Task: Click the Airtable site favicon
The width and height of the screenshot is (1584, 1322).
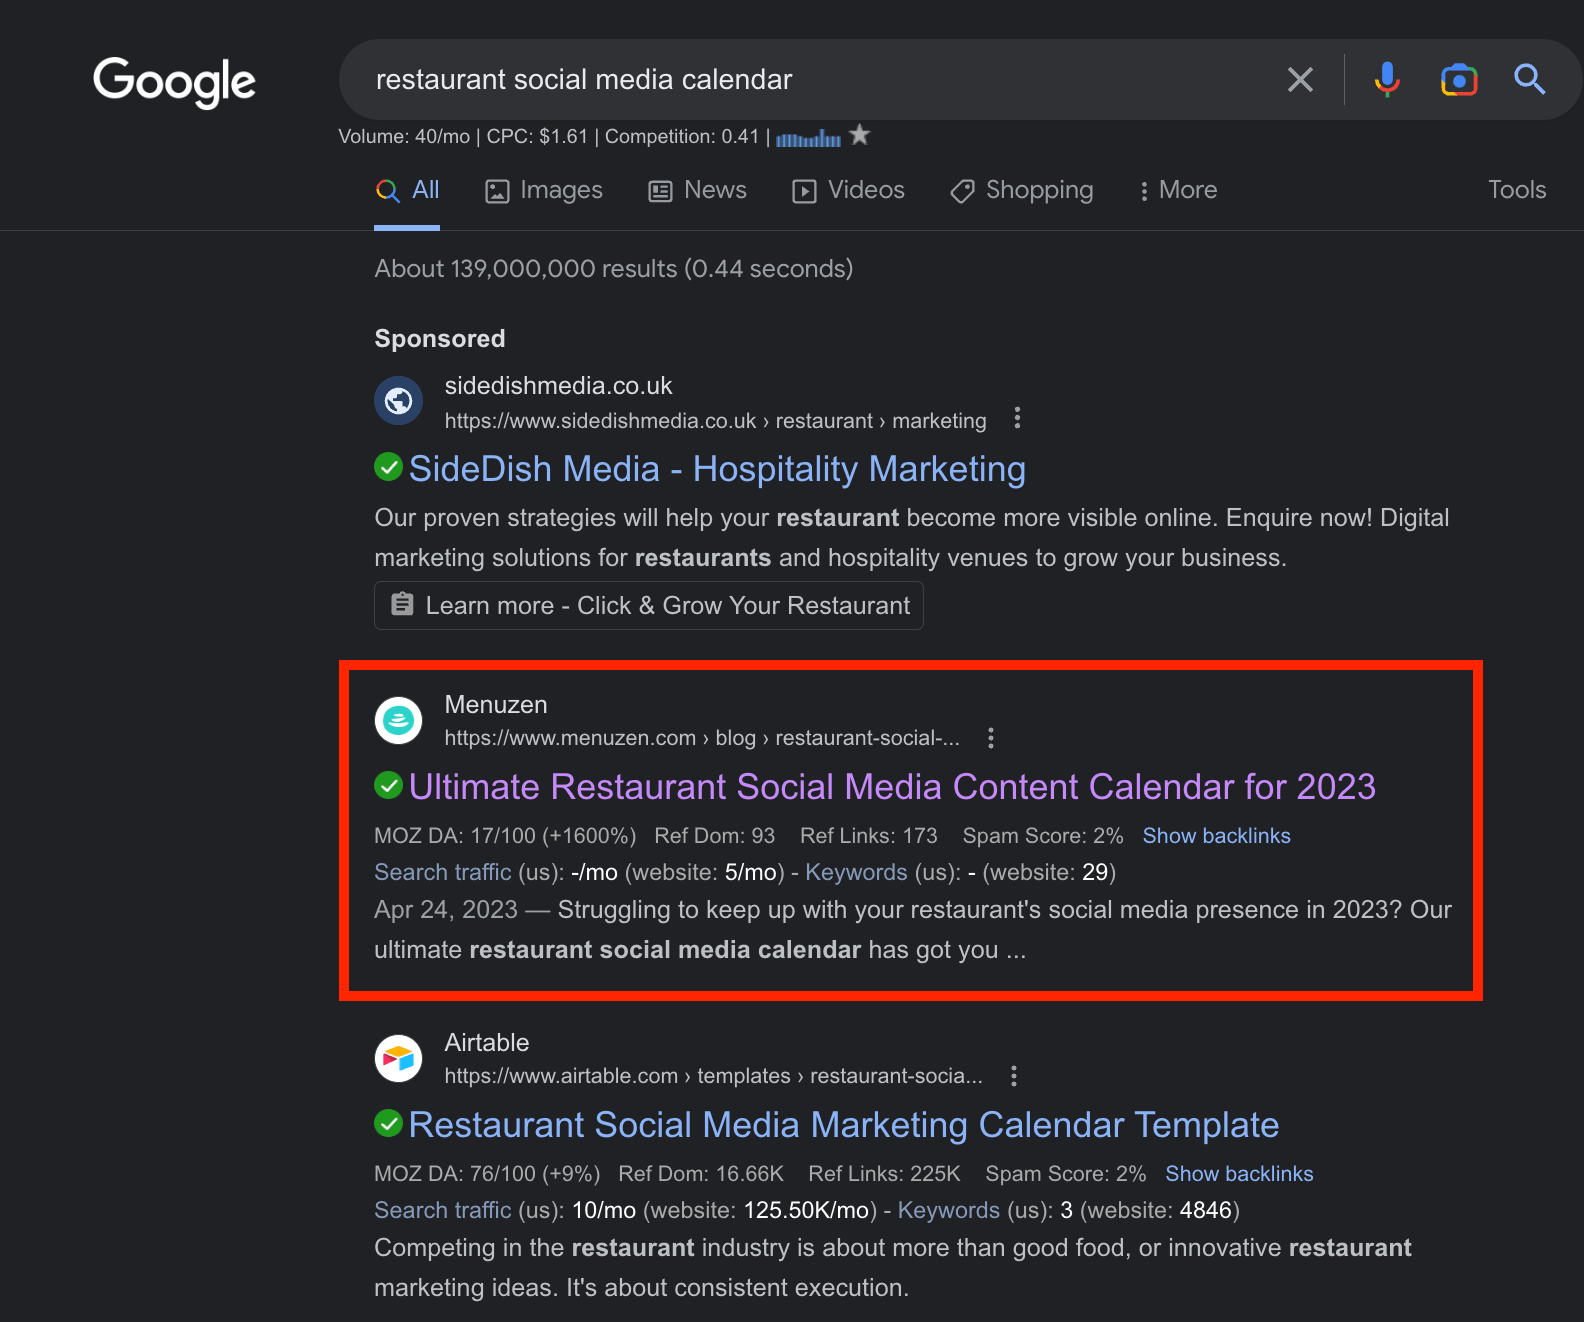Action: pyautogui.click(x=399, y=1058)
